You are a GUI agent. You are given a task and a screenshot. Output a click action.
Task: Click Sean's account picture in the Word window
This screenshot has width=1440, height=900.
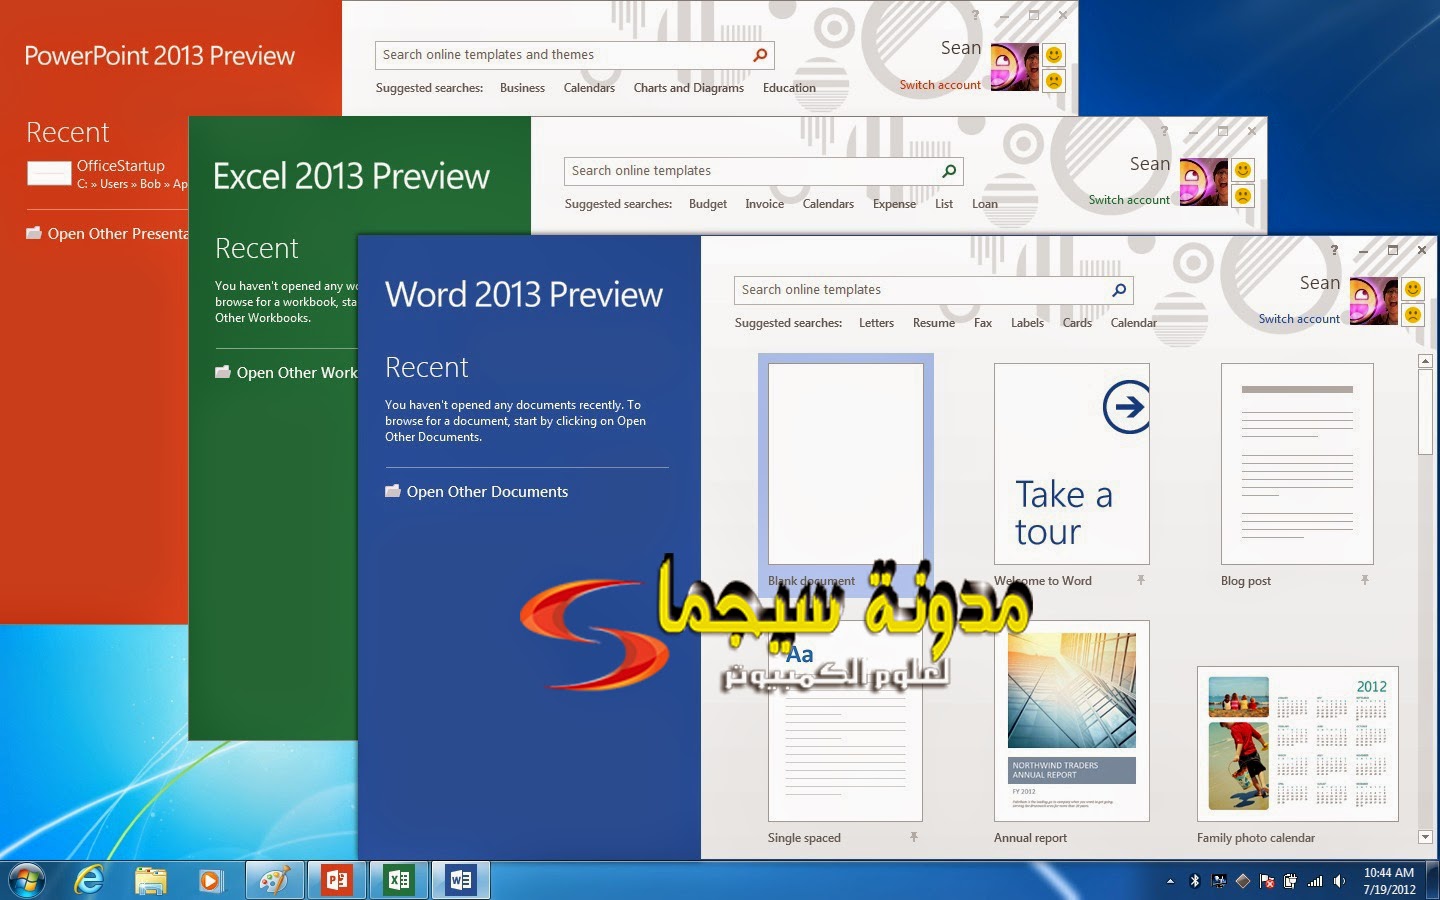[x=1374, y=299]
